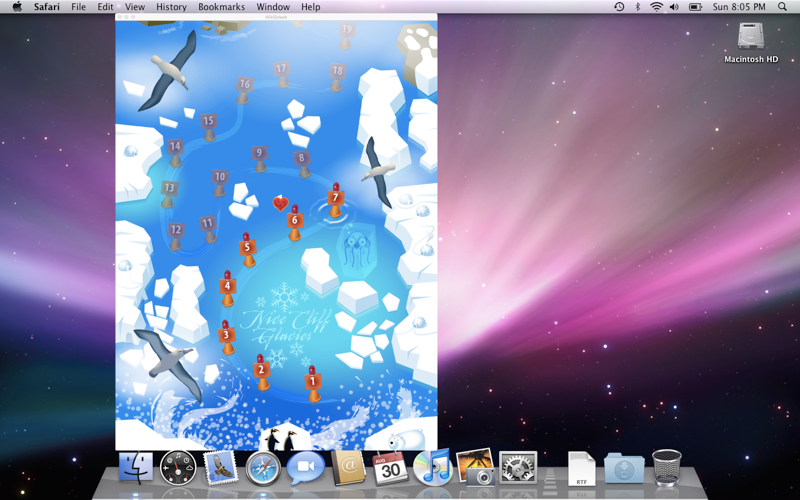Launch iTunes from the Dock
The height and width of the screenshot is (500, 800).
pyautogui.click(x=433, y=467)
